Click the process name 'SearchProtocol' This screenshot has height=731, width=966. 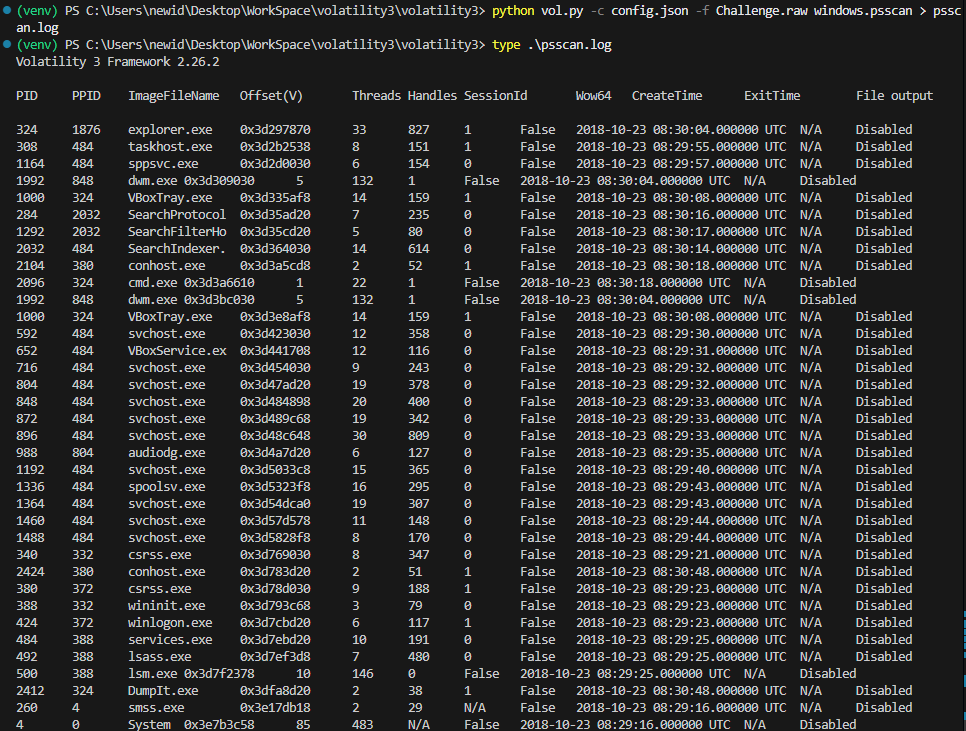(177, 215)
